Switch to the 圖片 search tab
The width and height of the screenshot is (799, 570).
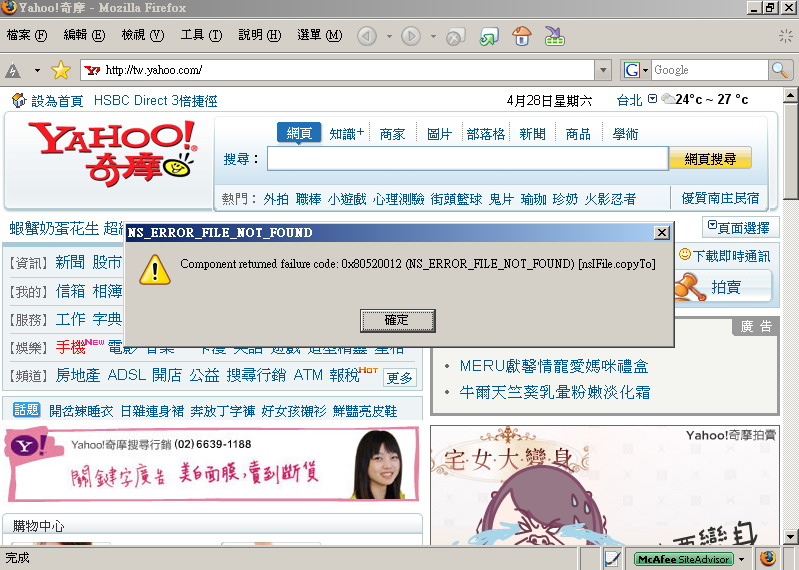tap(439, 134)
